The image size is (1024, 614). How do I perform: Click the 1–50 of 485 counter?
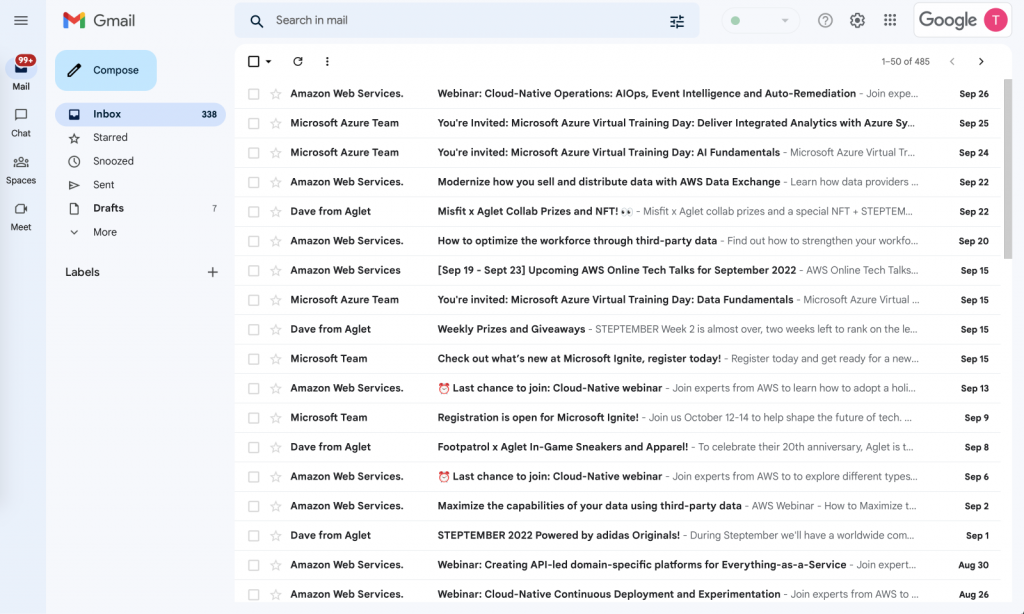(905, 61)
